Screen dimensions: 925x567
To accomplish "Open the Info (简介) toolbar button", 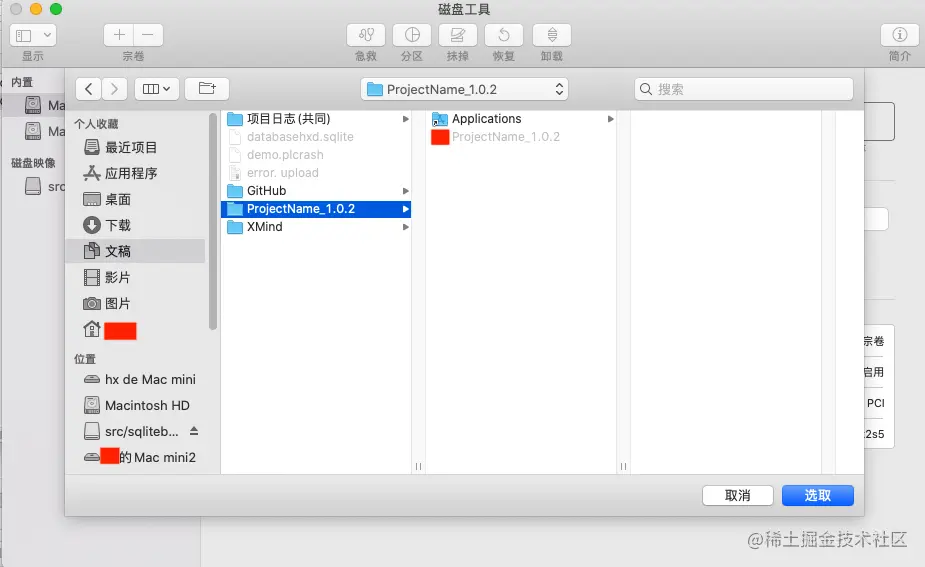I will [900, 35].
